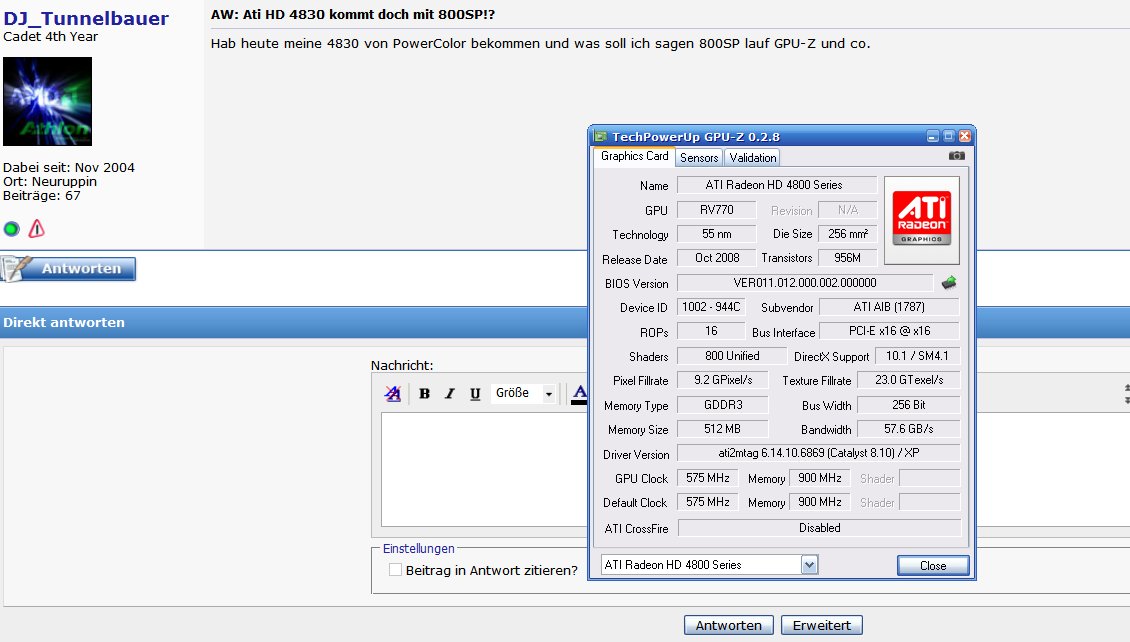The width and height of the screenshot is (1130, 642).
Task: Click the ATI CrossFire 'Disabled' field
Action: (x=819, y=528)
